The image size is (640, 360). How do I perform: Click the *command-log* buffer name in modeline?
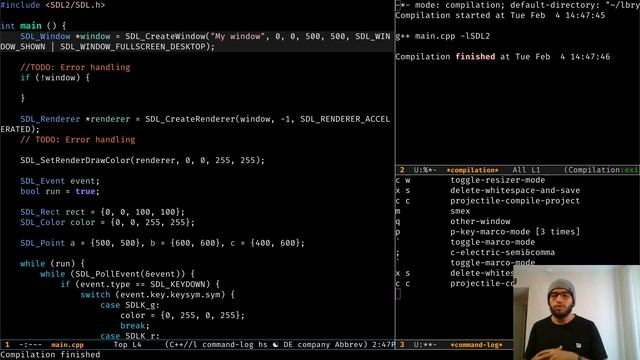(x=476, y=344)
